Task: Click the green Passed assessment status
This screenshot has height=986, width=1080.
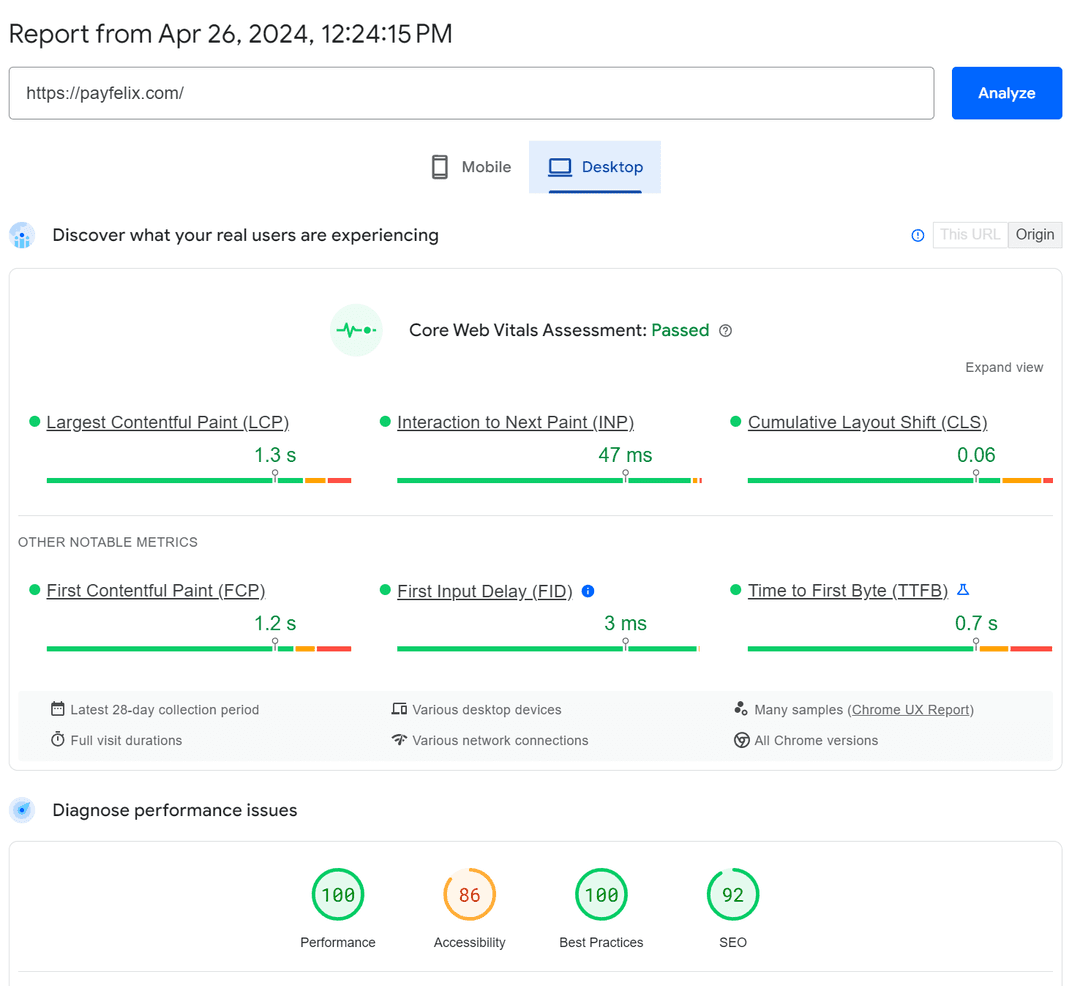Action: point(680,330)
